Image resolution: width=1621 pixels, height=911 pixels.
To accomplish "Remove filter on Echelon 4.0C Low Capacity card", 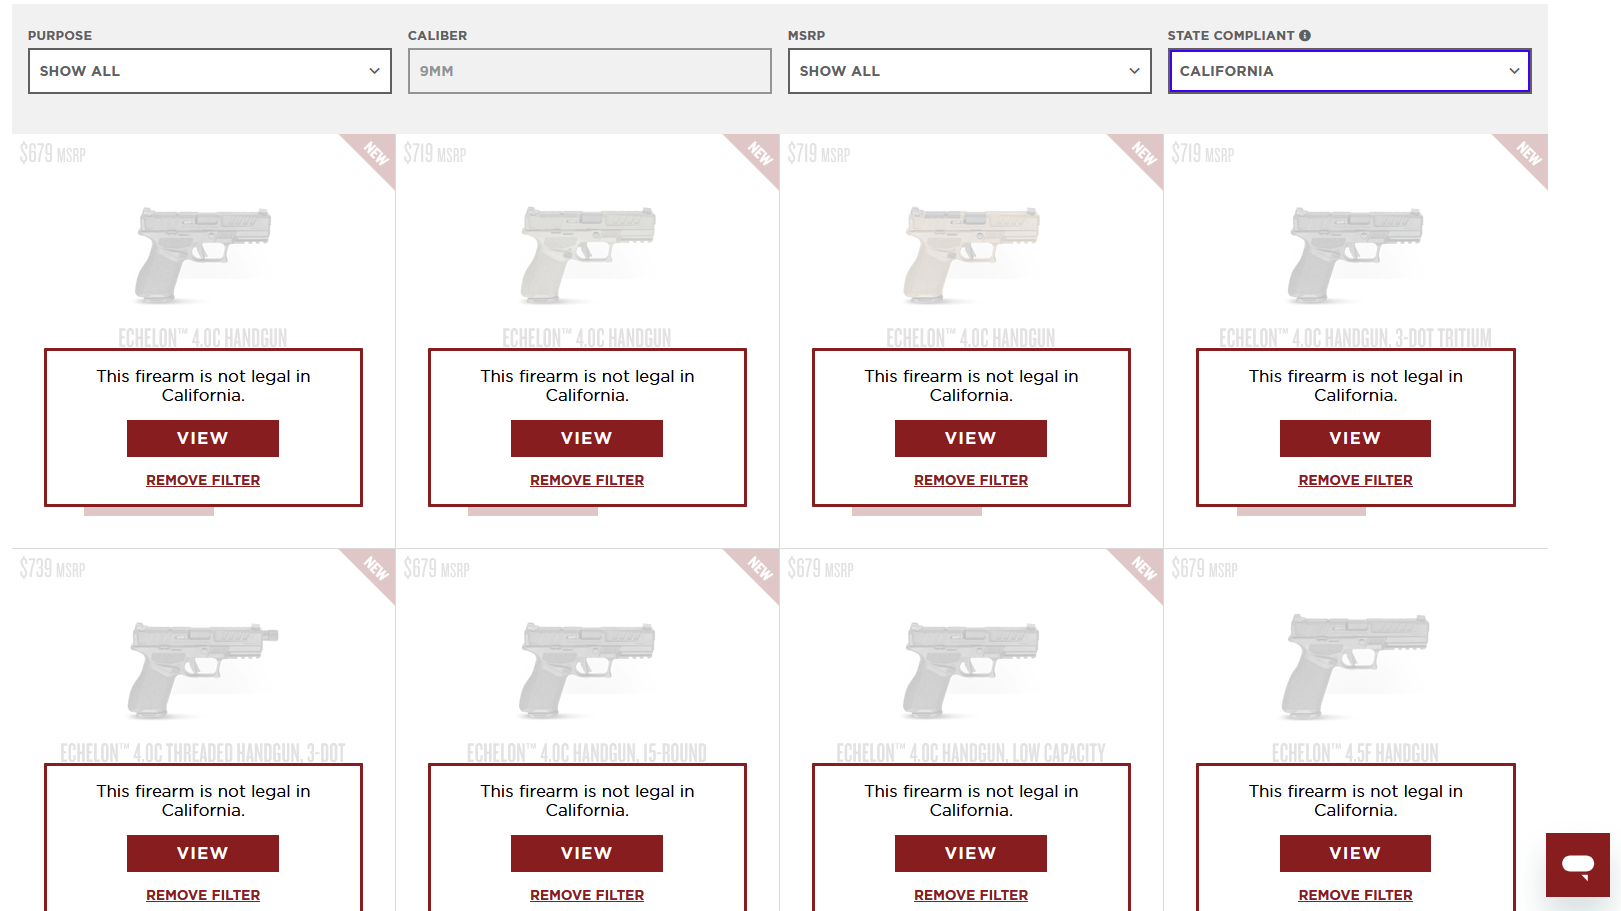I will pos(971,895).
